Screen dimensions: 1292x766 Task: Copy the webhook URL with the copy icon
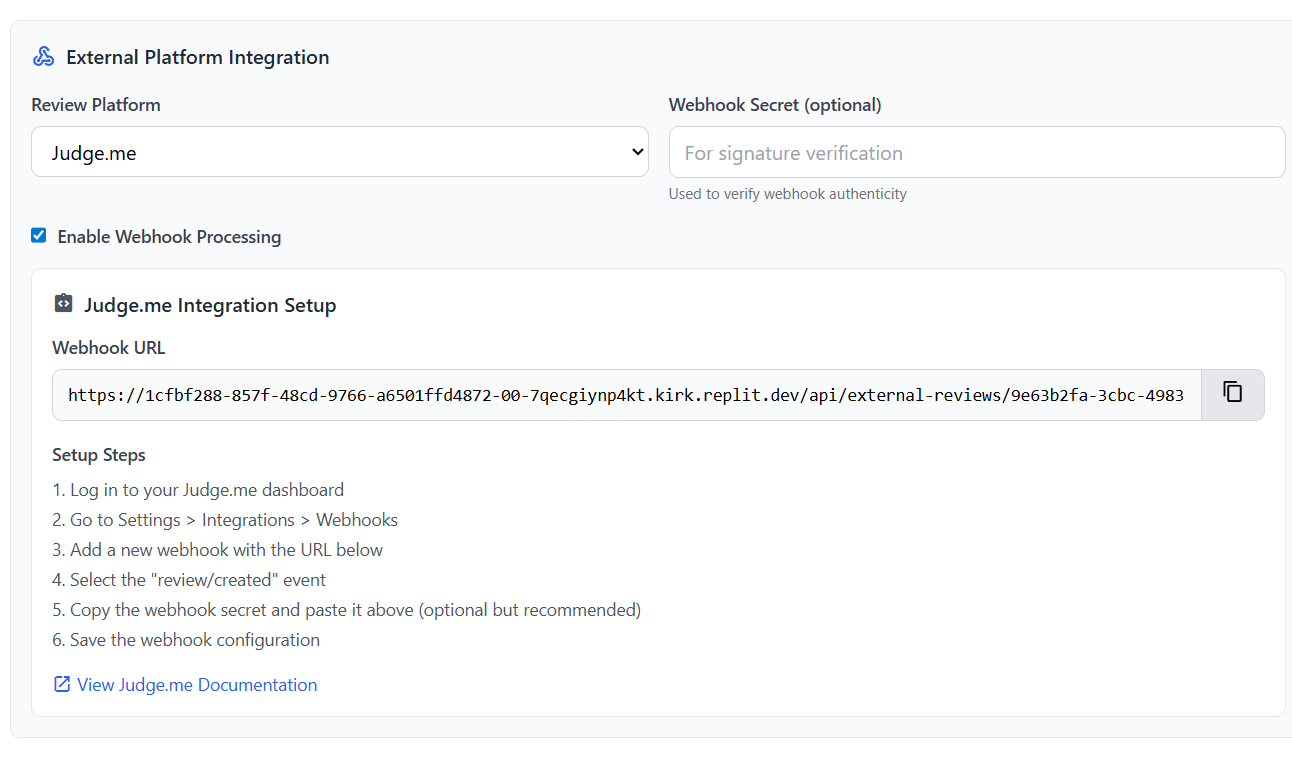(x=1232, y=394)
